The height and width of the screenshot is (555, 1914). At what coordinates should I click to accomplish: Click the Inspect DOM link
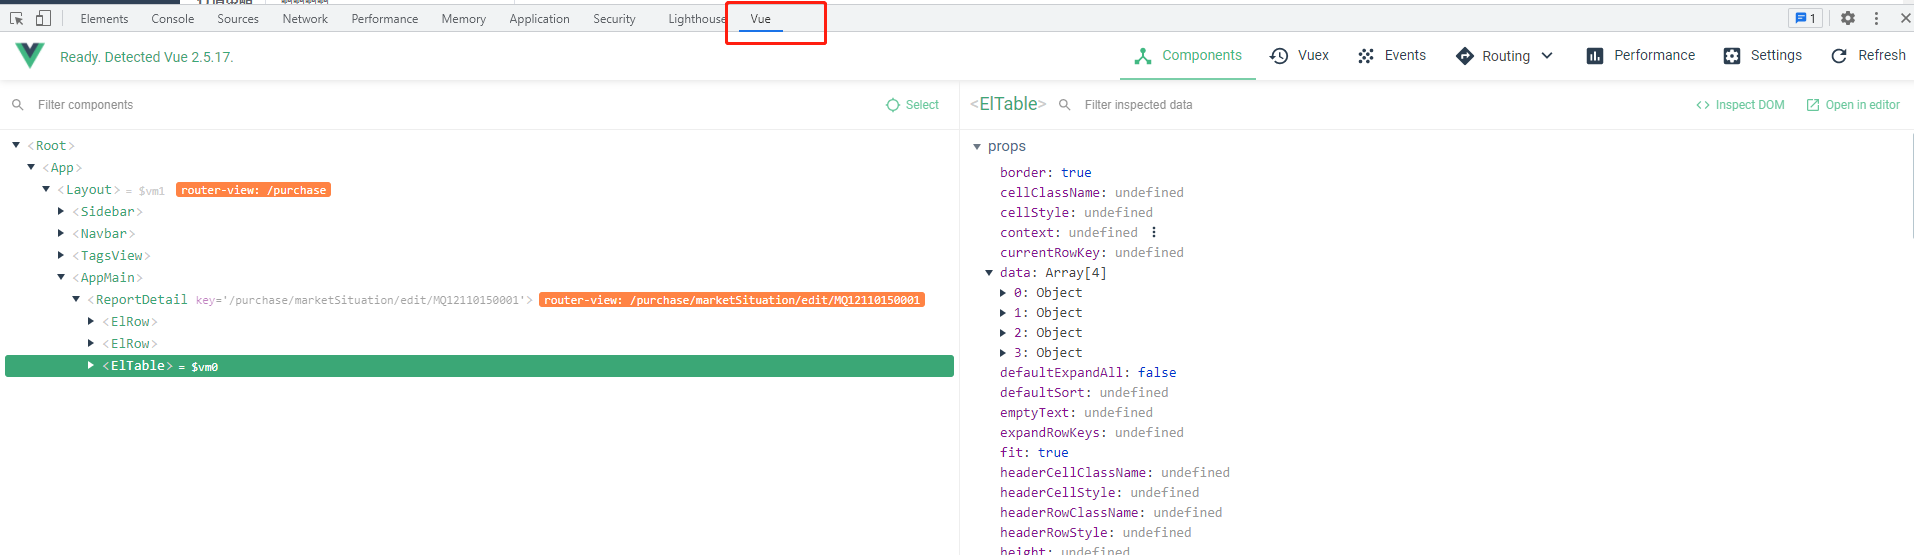pos(1740,105)
